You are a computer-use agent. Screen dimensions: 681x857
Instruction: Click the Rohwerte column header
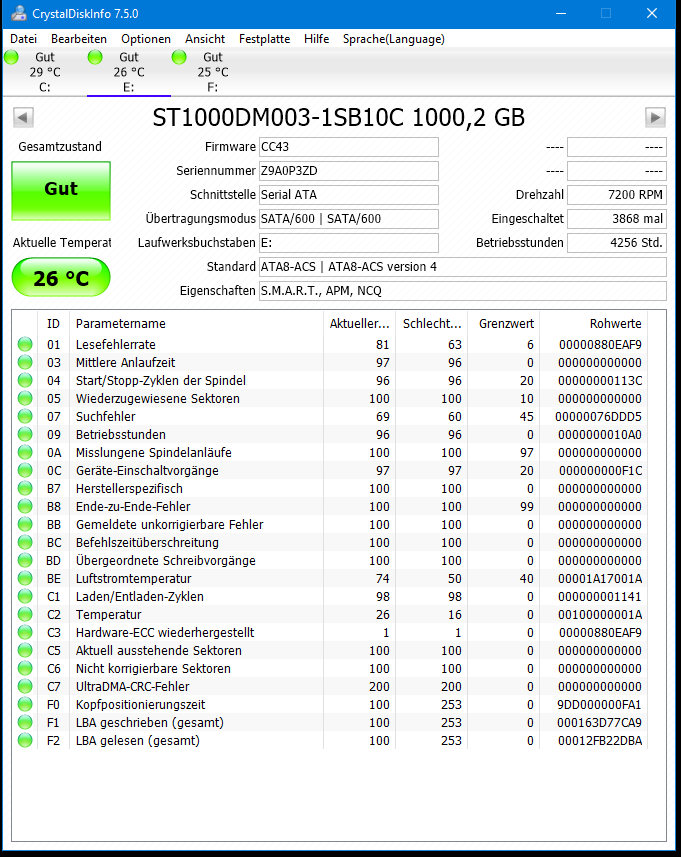(x=594, y=324)
